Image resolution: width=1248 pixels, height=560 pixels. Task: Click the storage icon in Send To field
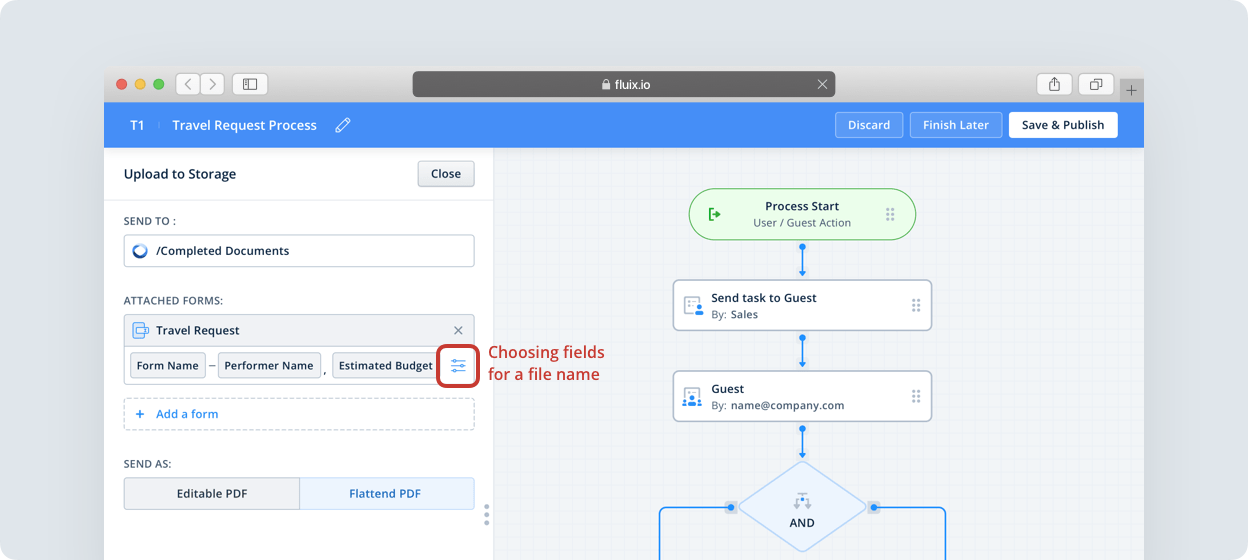(x=140, y=251)
